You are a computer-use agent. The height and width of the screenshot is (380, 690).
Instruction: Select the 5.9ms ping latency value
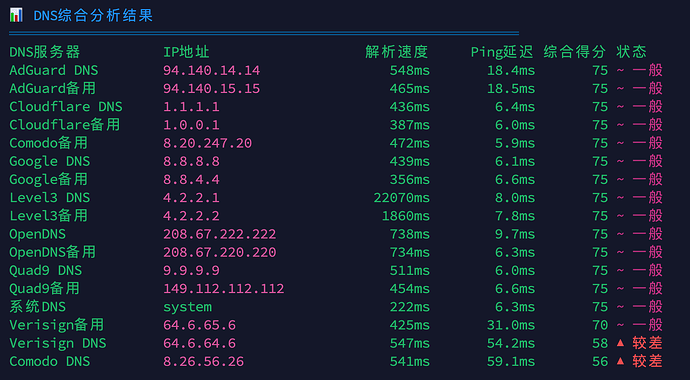(515, 143)
